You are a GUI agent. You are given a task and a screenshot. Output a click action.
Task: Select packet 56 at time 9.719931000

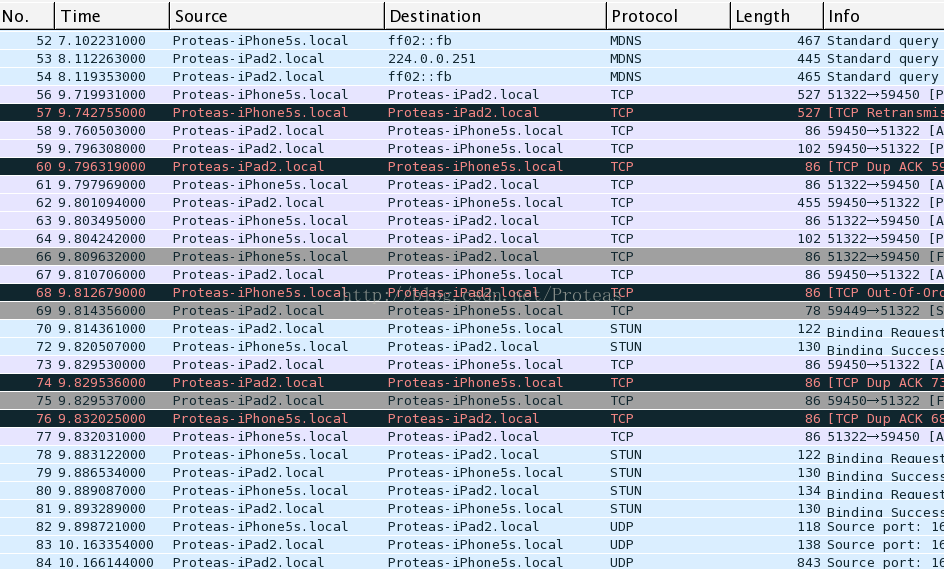point(472,95)
